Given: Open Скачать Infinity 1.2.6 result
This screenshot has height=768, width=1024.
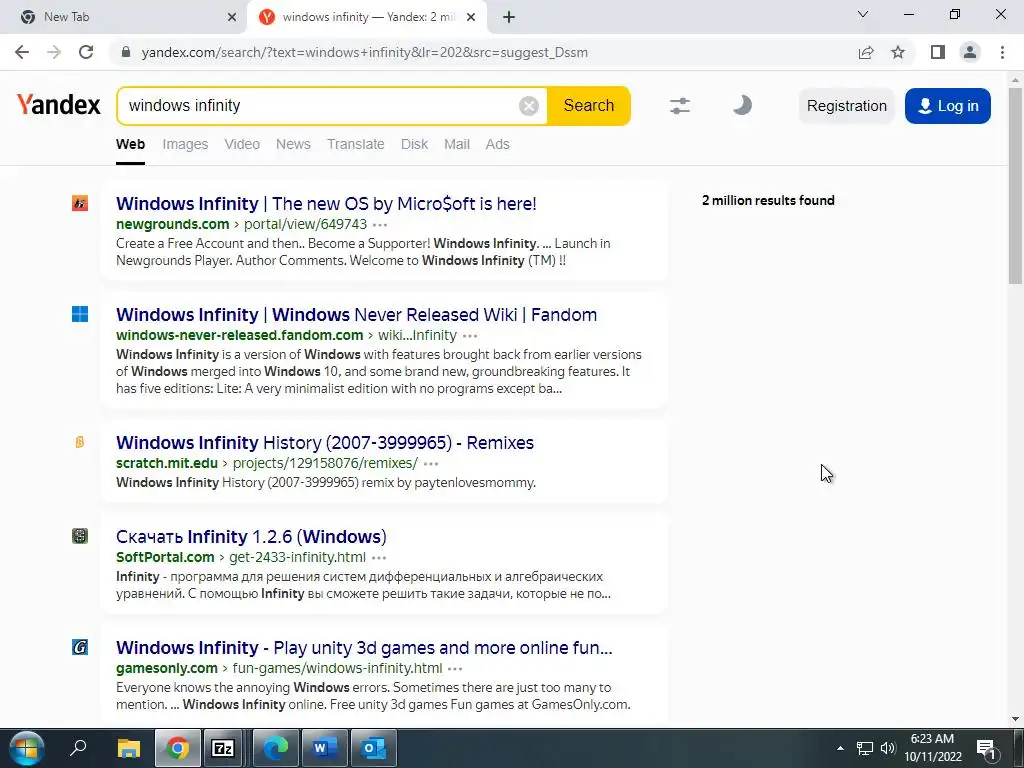Looking at the screenshot, I should coord(251,537).
